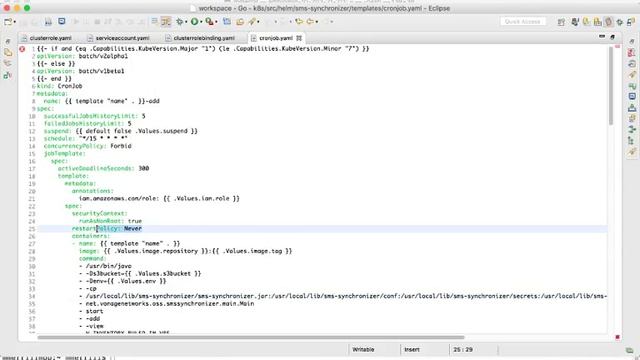Expand the Search dropdown arrow
This screenshot has height=360, width=640.
coord(259,22)
